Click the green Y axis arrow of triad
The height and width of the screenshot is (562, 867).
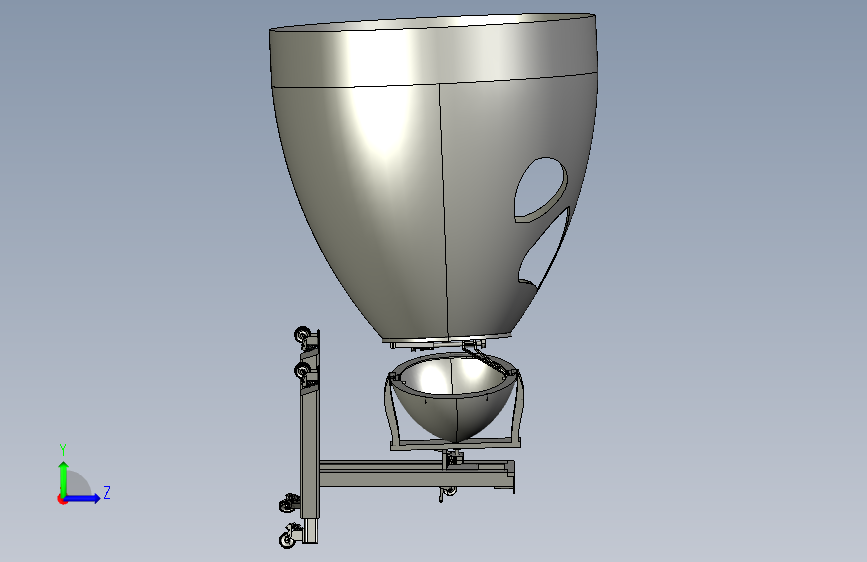tap(64, 478)
